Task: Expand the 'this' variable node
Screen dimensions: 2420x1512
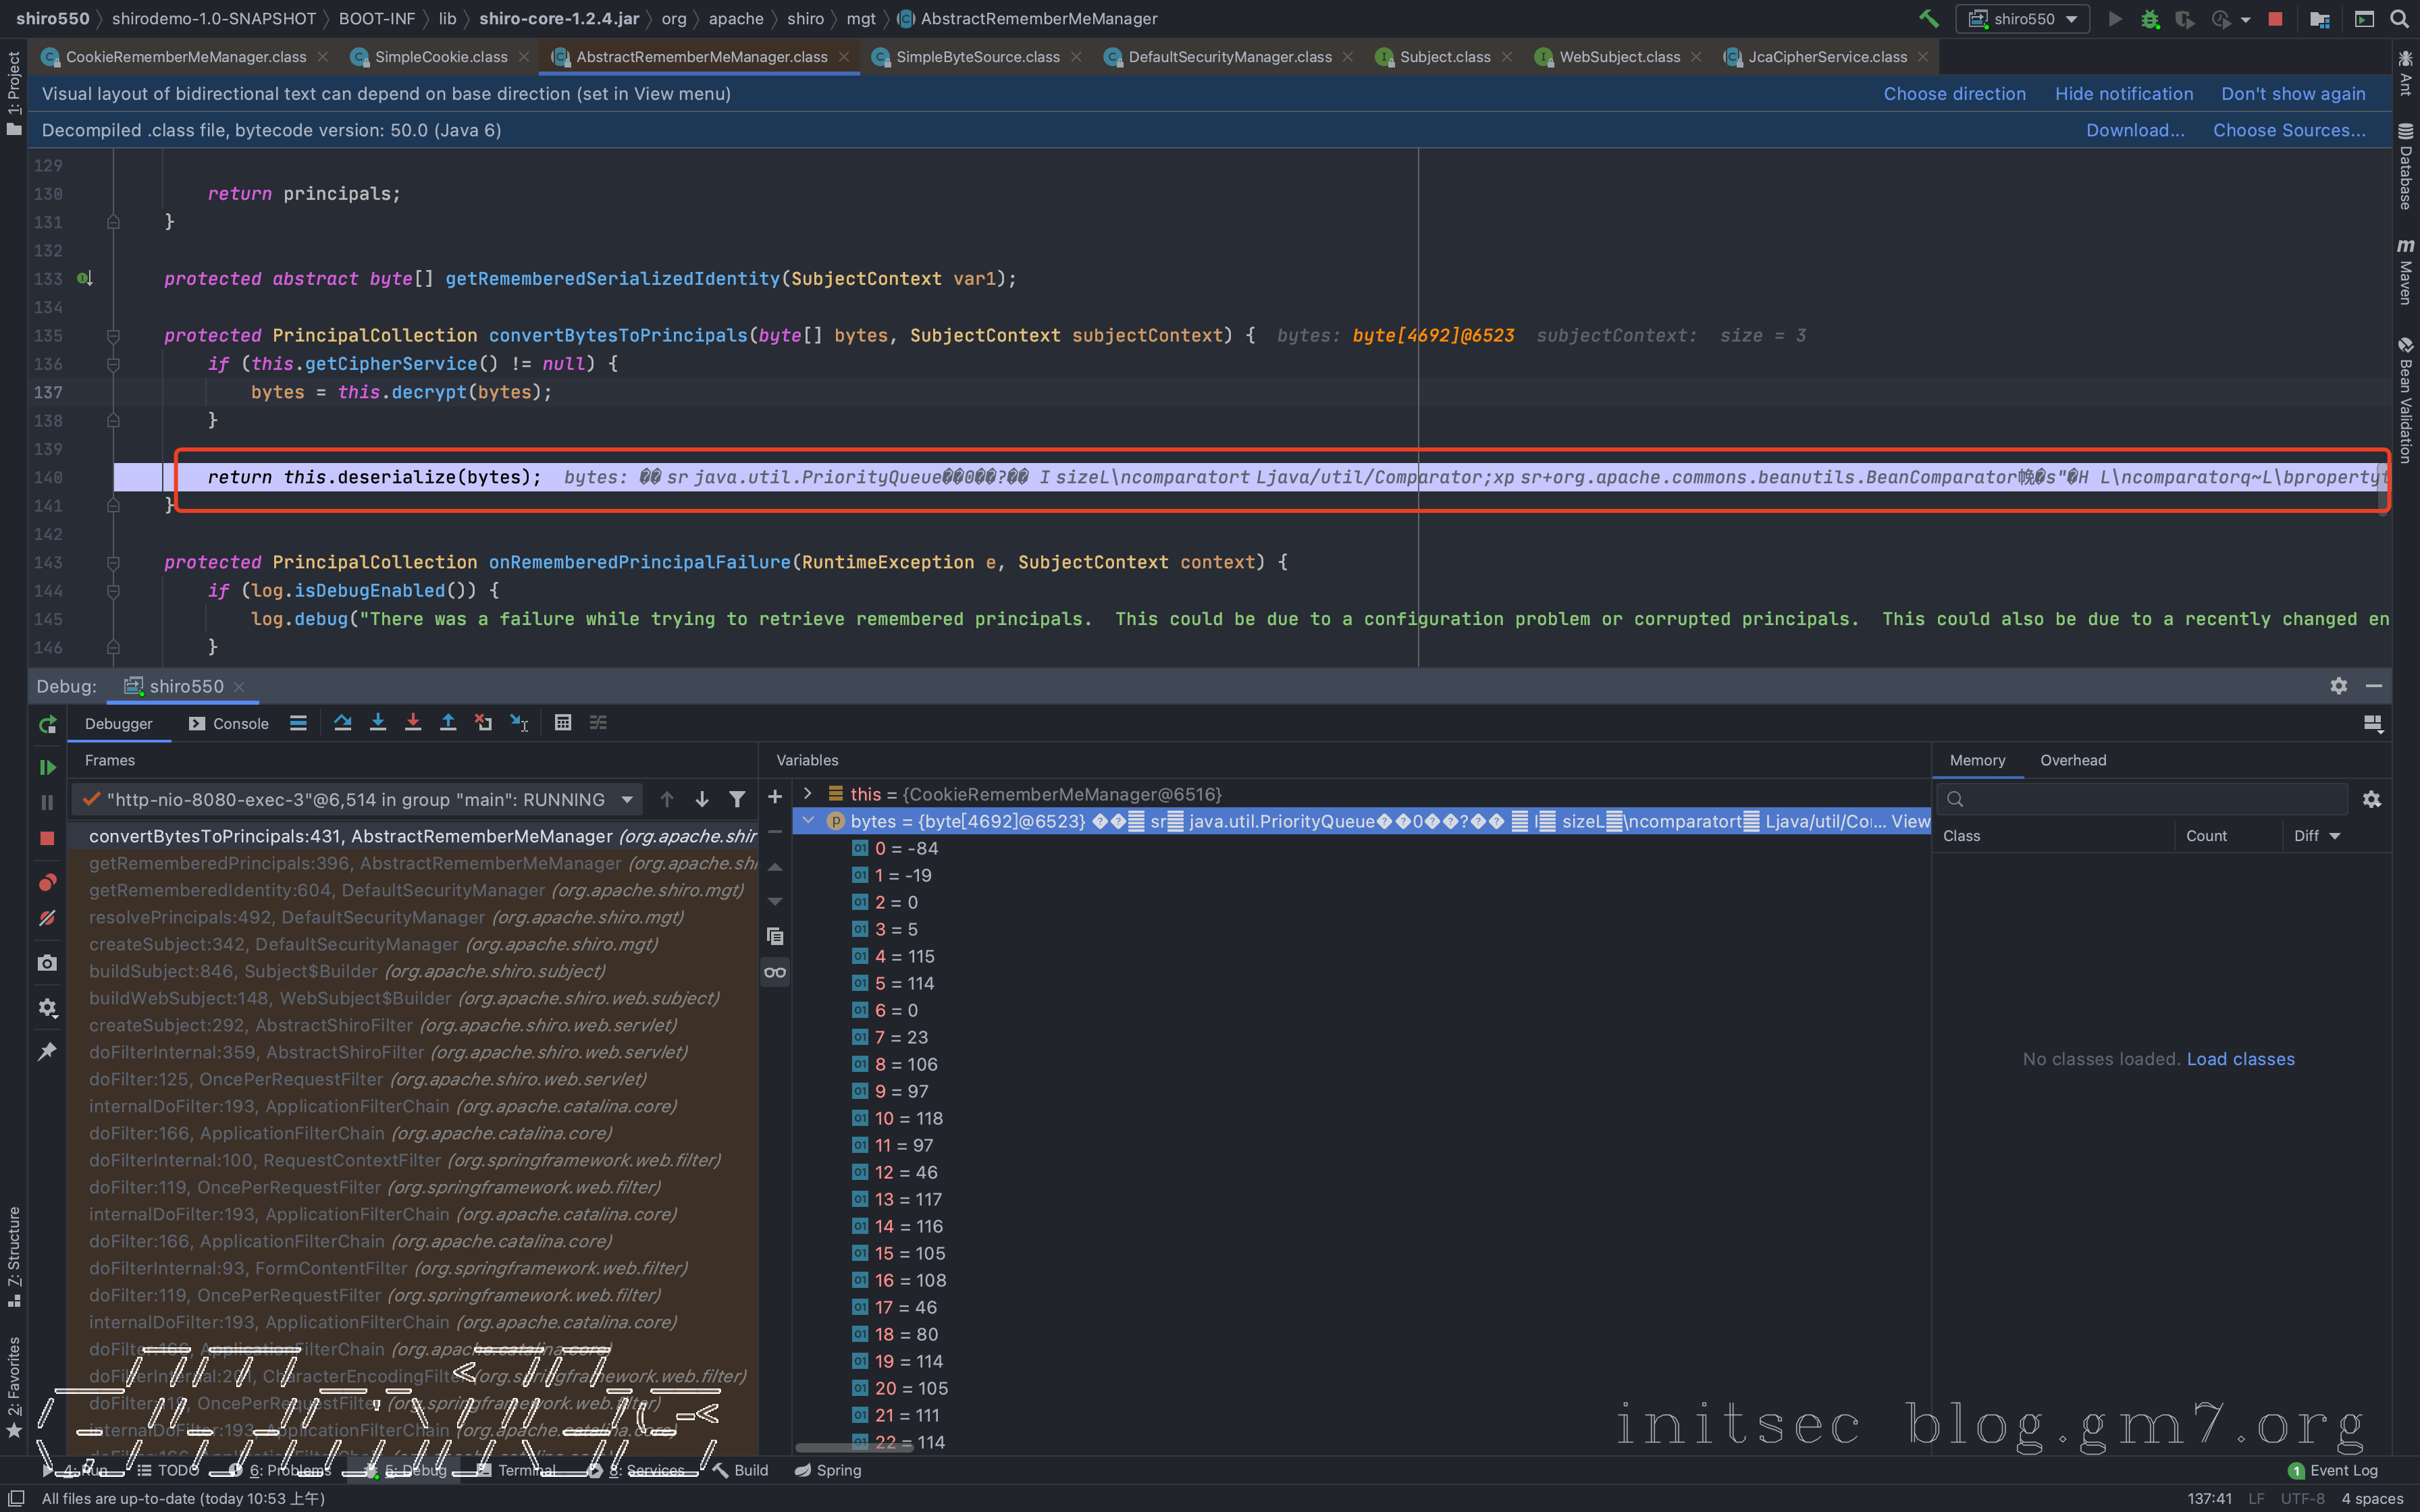Action: (x=808, y=794)
